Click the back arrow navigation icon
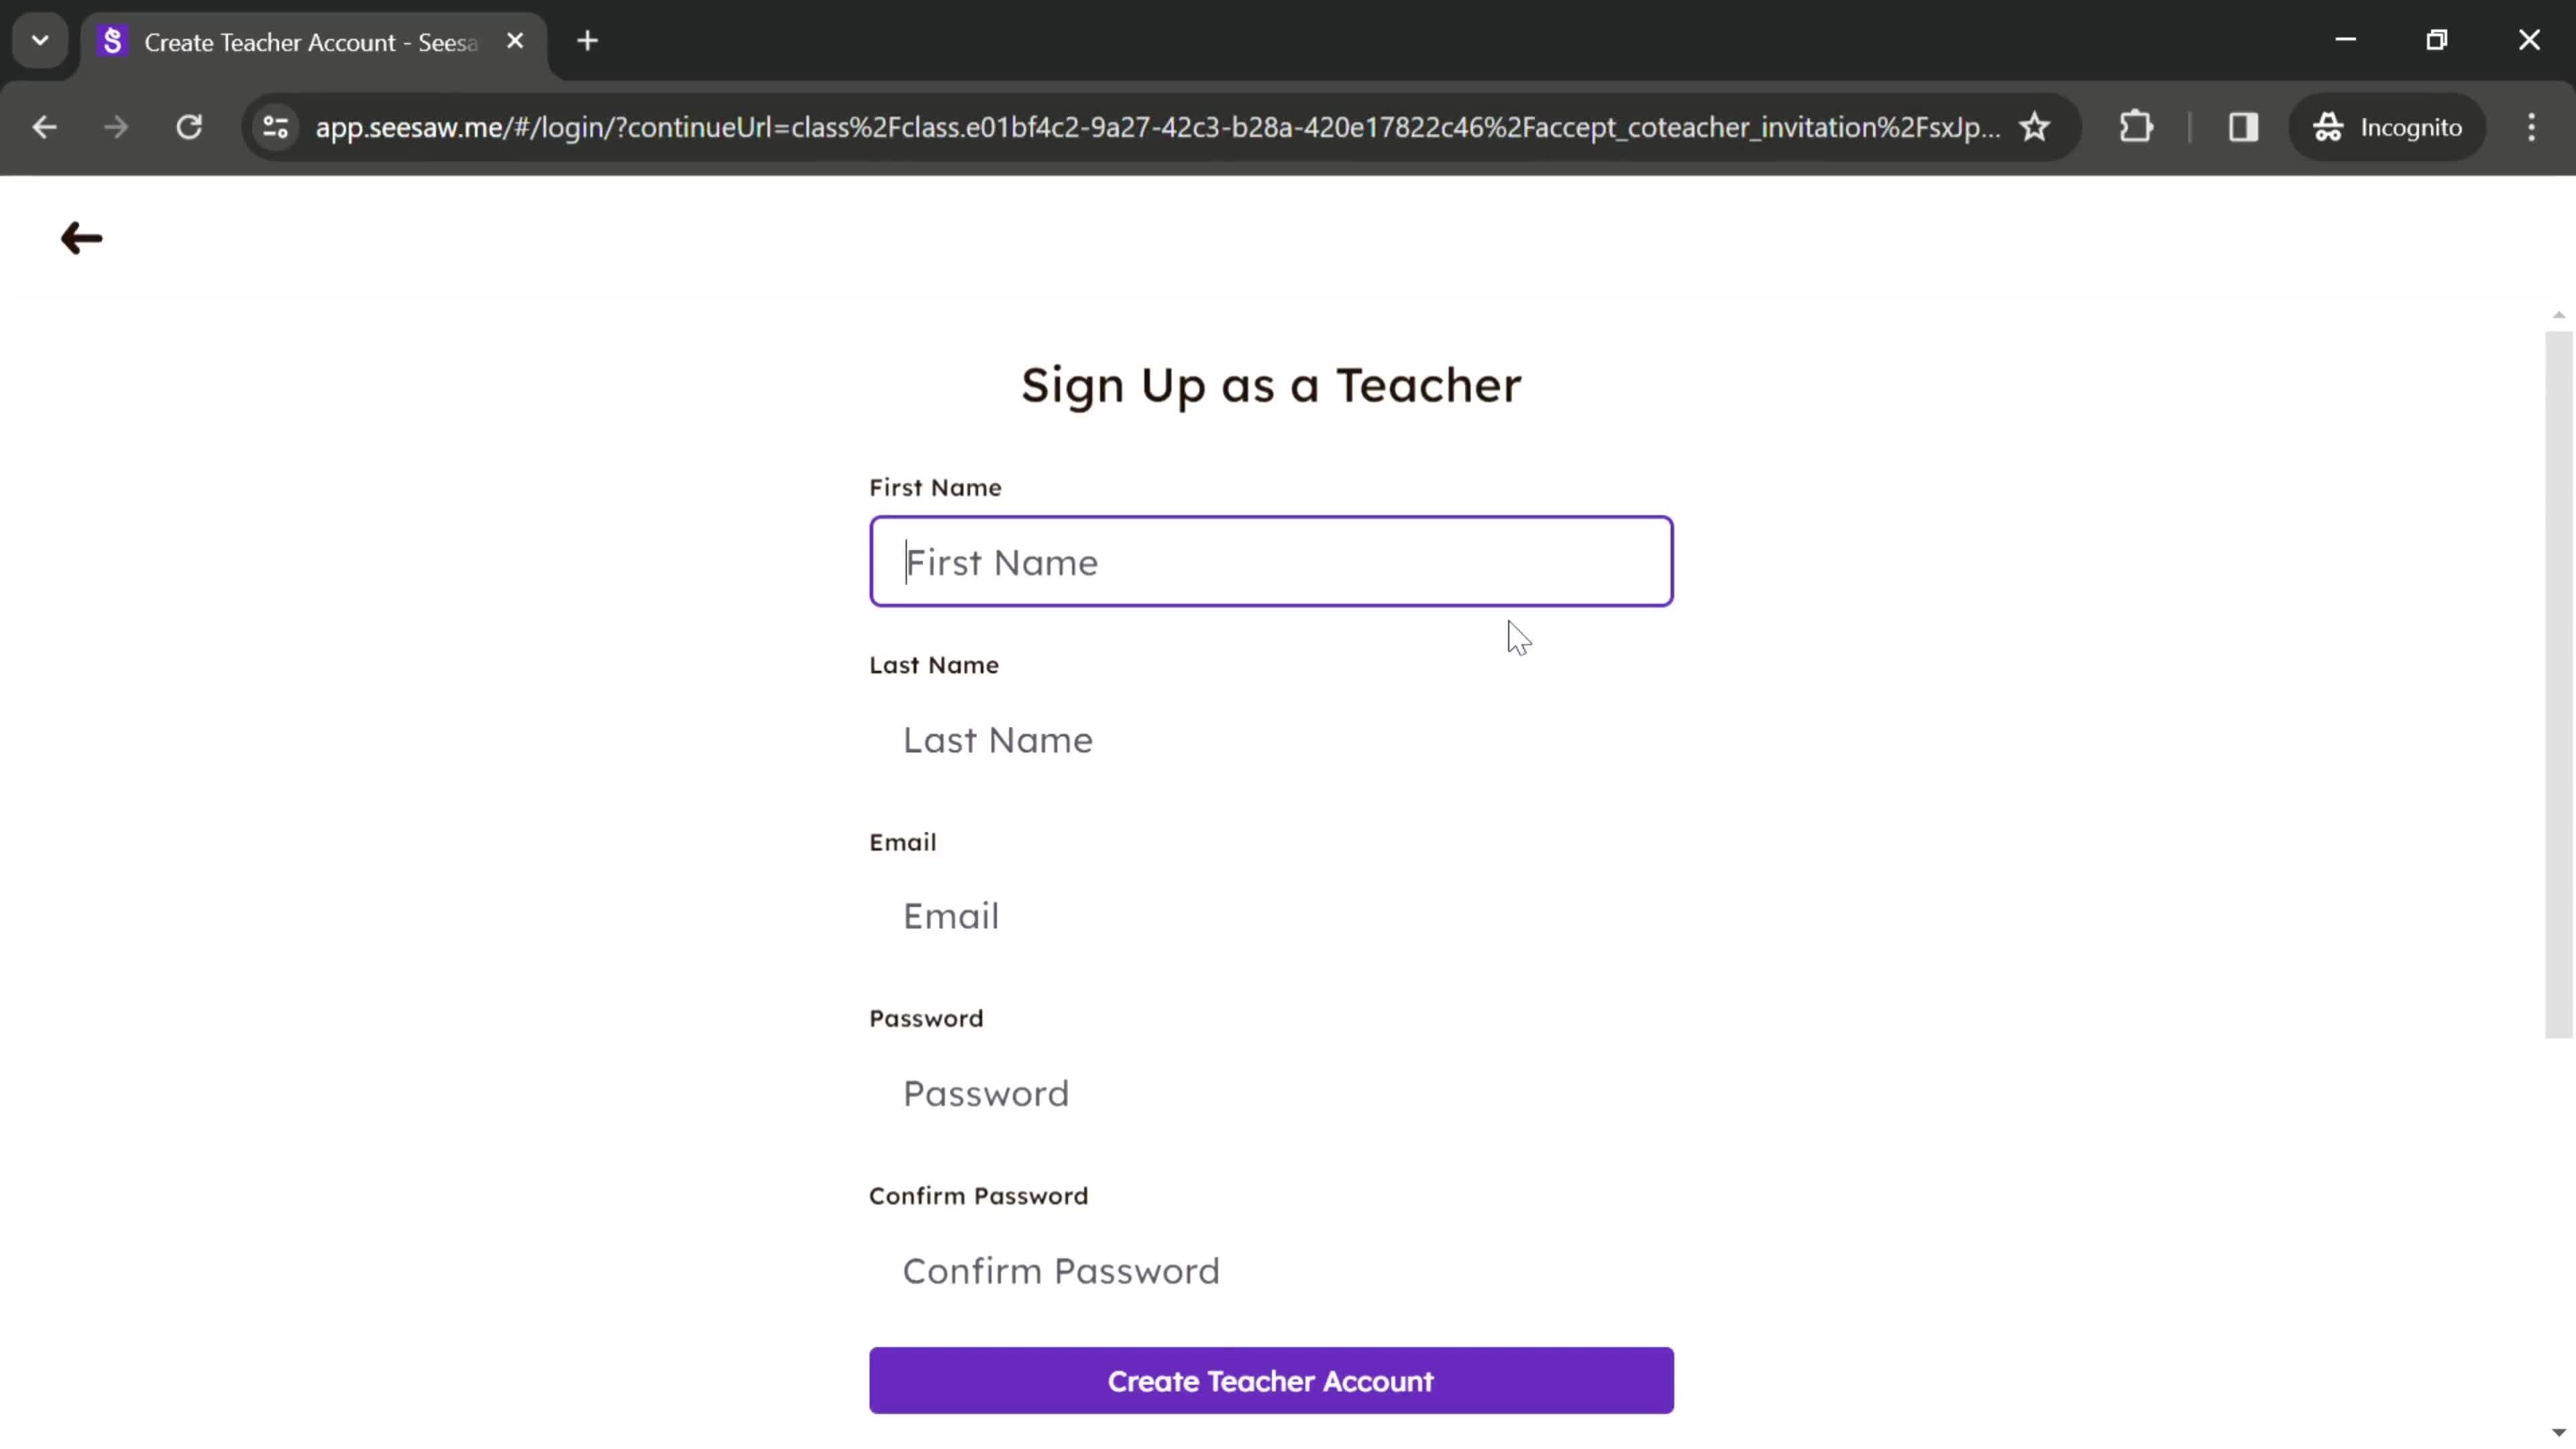Screen dimensions: 2576x1449 pos(81,235)
